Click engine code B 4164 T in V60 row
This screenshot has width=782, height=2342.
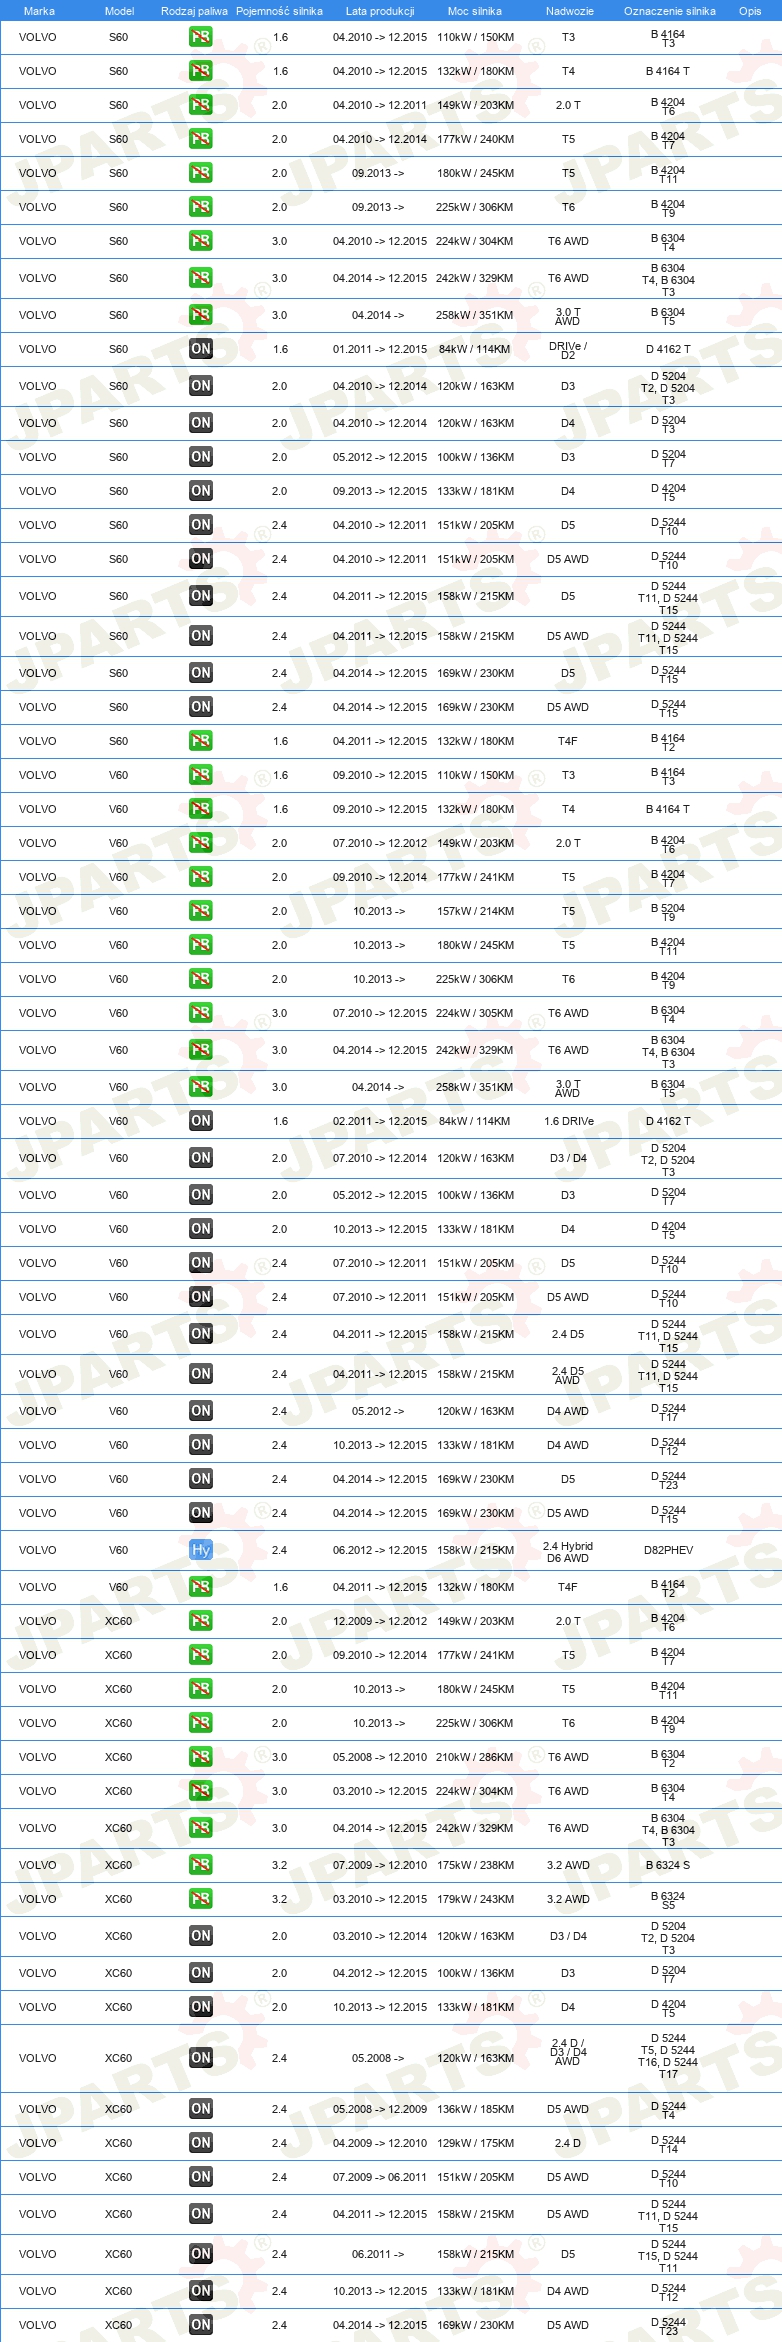point(668,809)
